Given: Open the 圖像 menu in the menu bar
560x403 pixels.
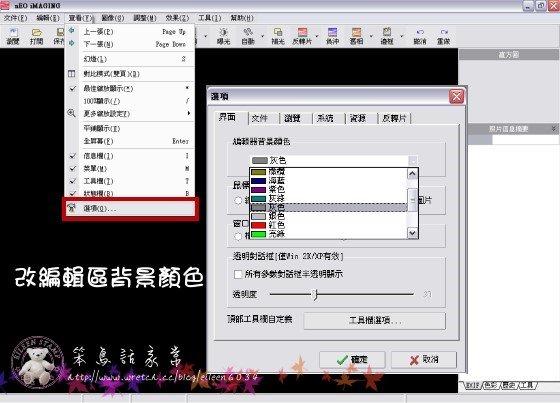Looking at the screenshot, I should coord(112,18).
